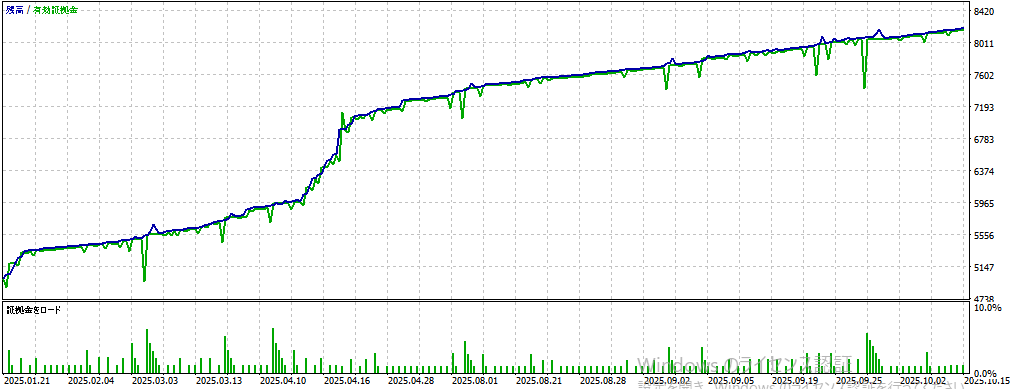Select the 5147 axis value
Viewport: 1013px width, 389px height.
pos(985,268)
